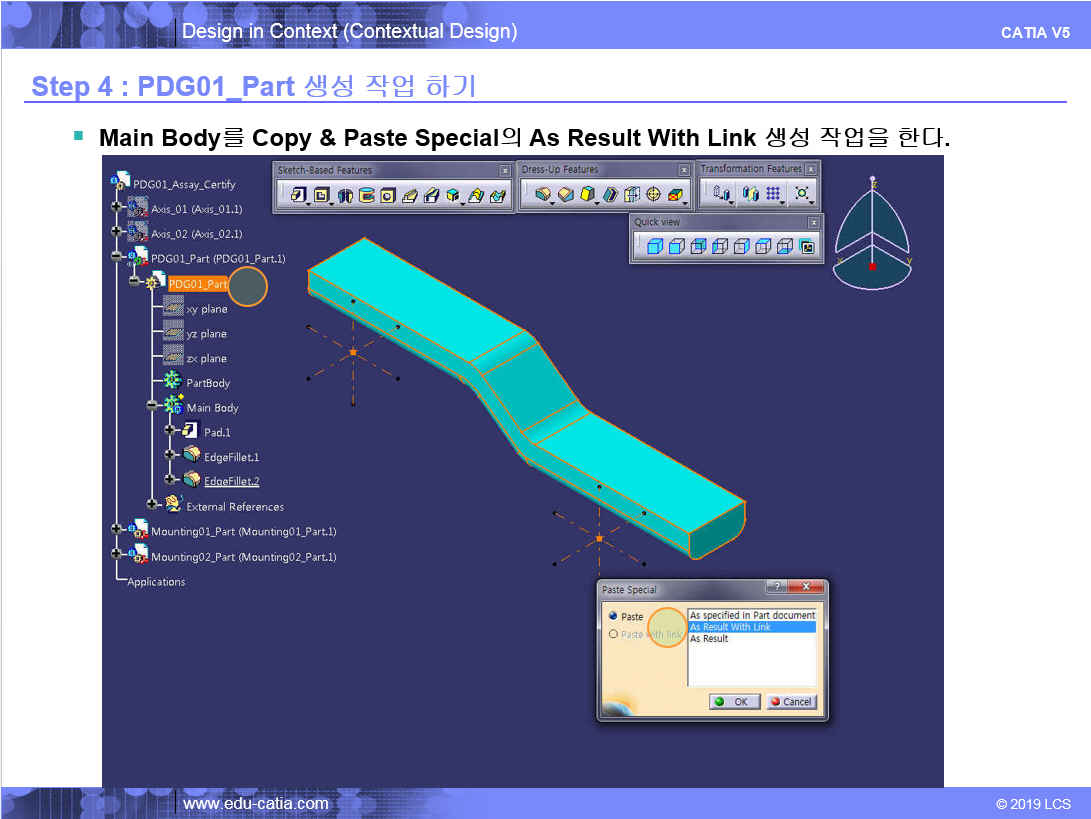Choose 'As Result With Link' in the list
The image size is (1091, 819).
(x=751, y=627)
